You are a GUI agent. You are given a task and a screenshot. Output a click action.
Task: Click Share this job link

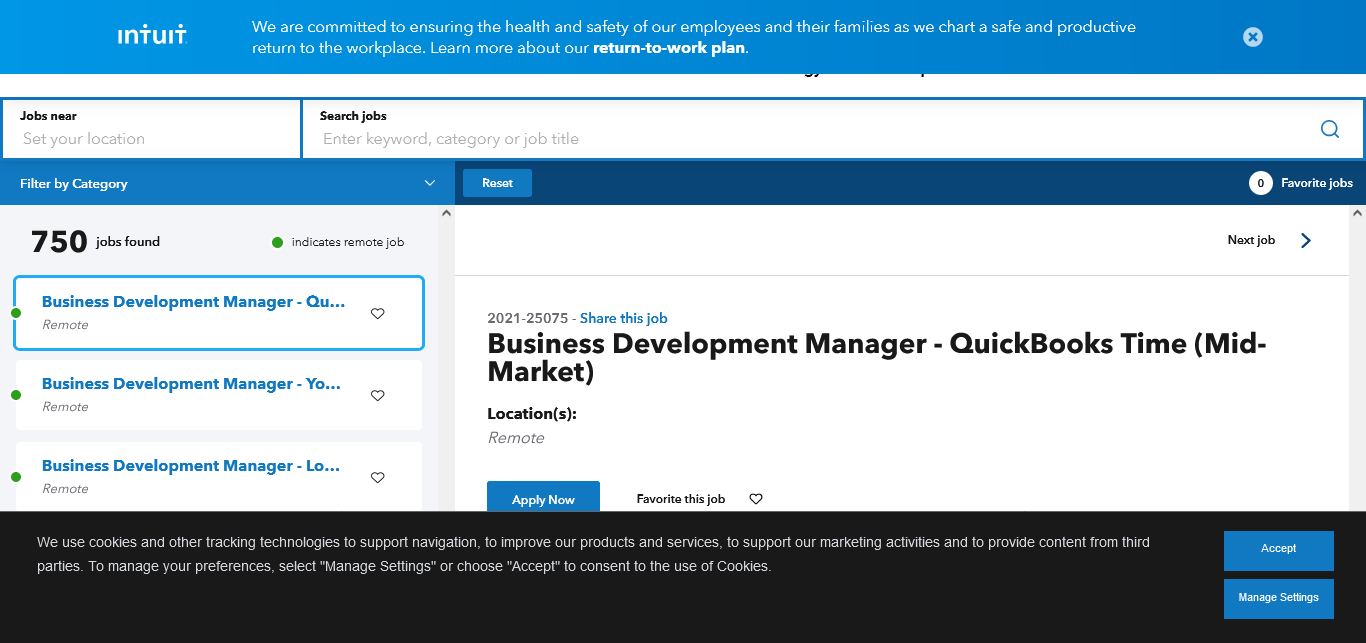[x=623, y=318]
